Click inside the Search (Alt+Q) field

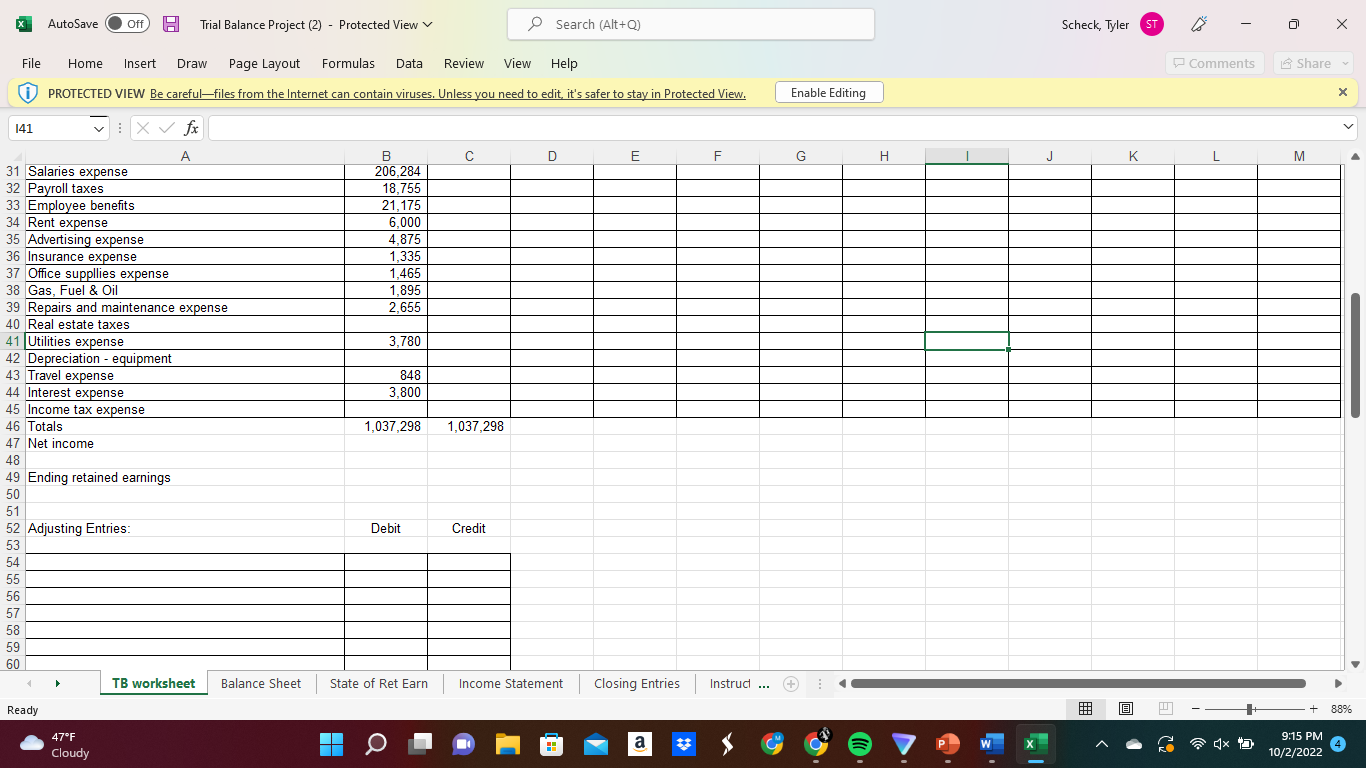coord(690,23)
